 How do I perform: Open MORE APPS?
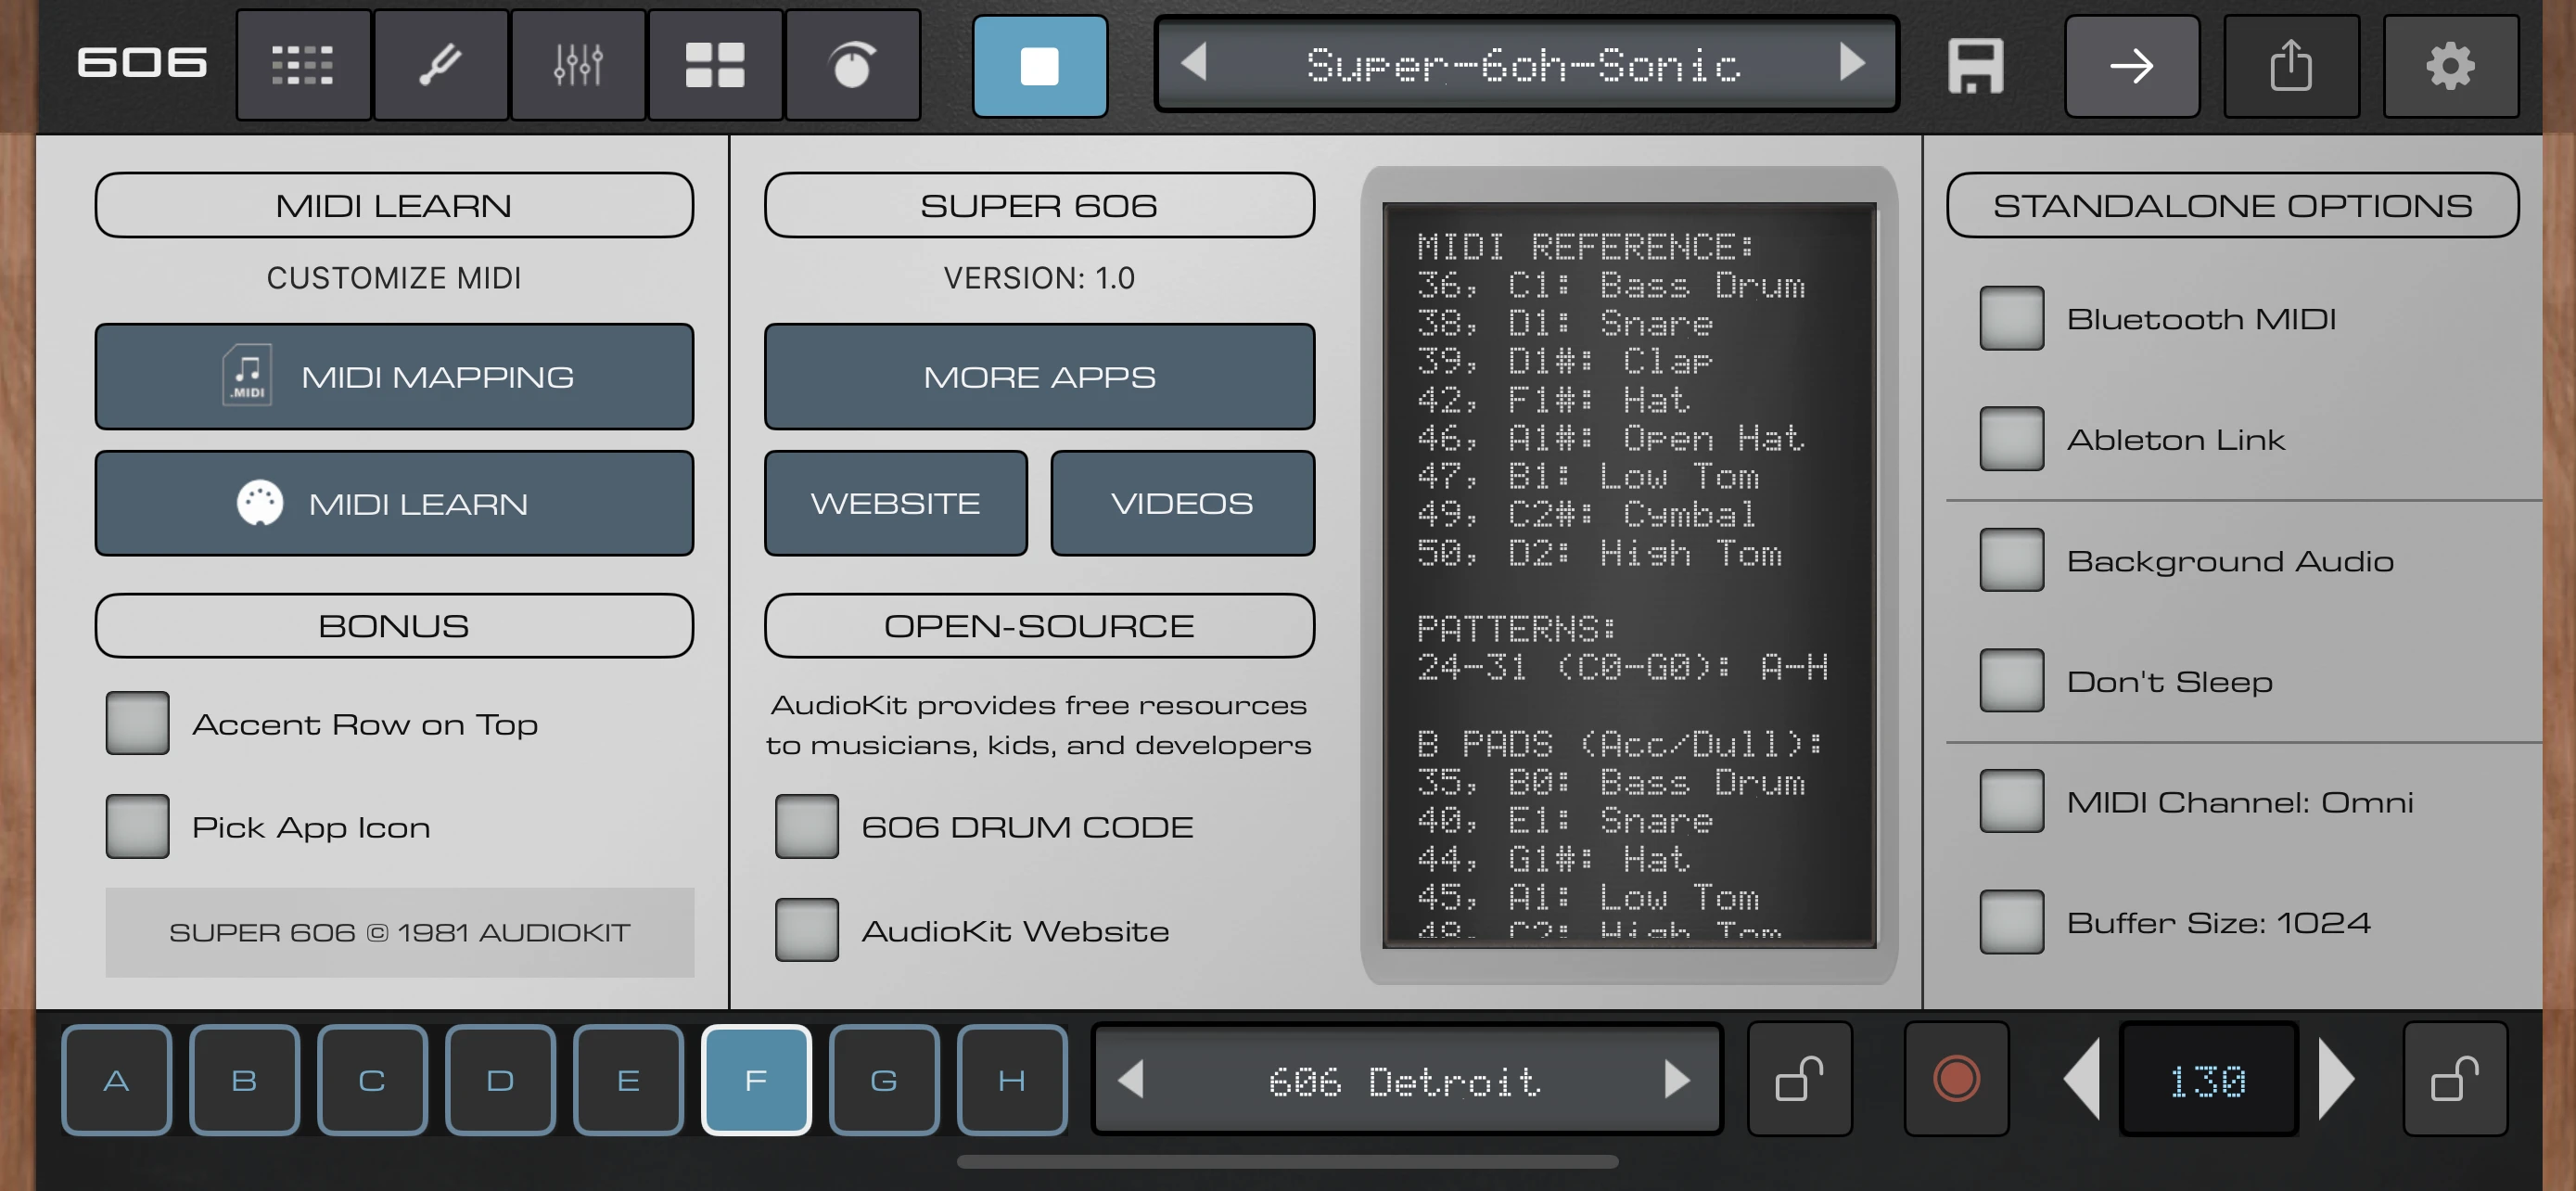click(1039, 376)
